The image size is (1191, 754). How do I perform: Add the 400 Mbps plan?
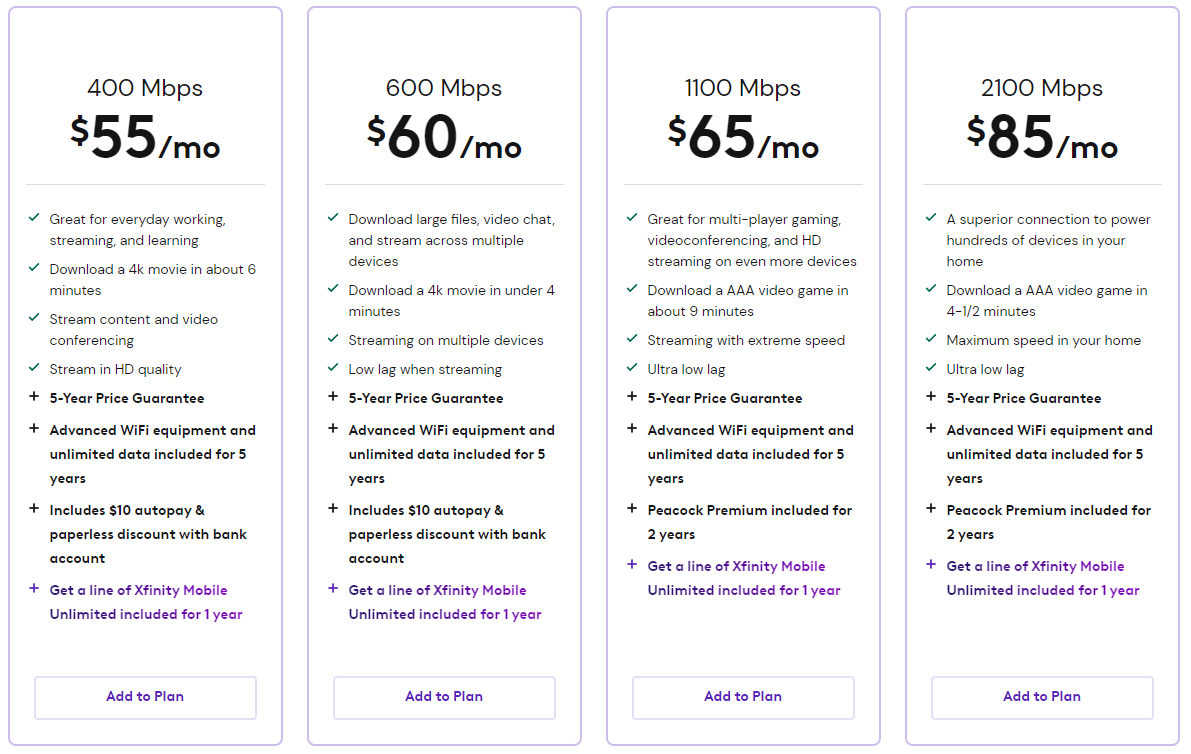pos(145,697)
